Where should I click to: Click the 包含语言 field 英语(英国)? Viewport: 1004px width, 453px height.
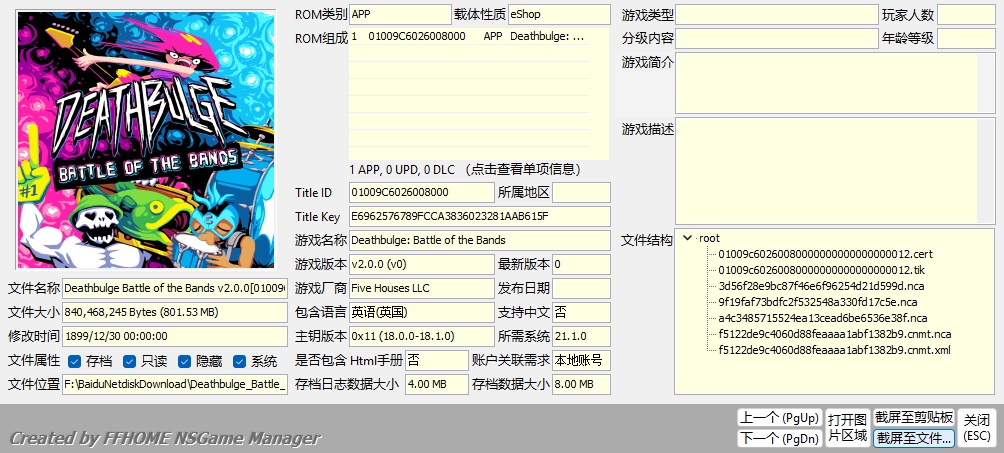[422, 312]
